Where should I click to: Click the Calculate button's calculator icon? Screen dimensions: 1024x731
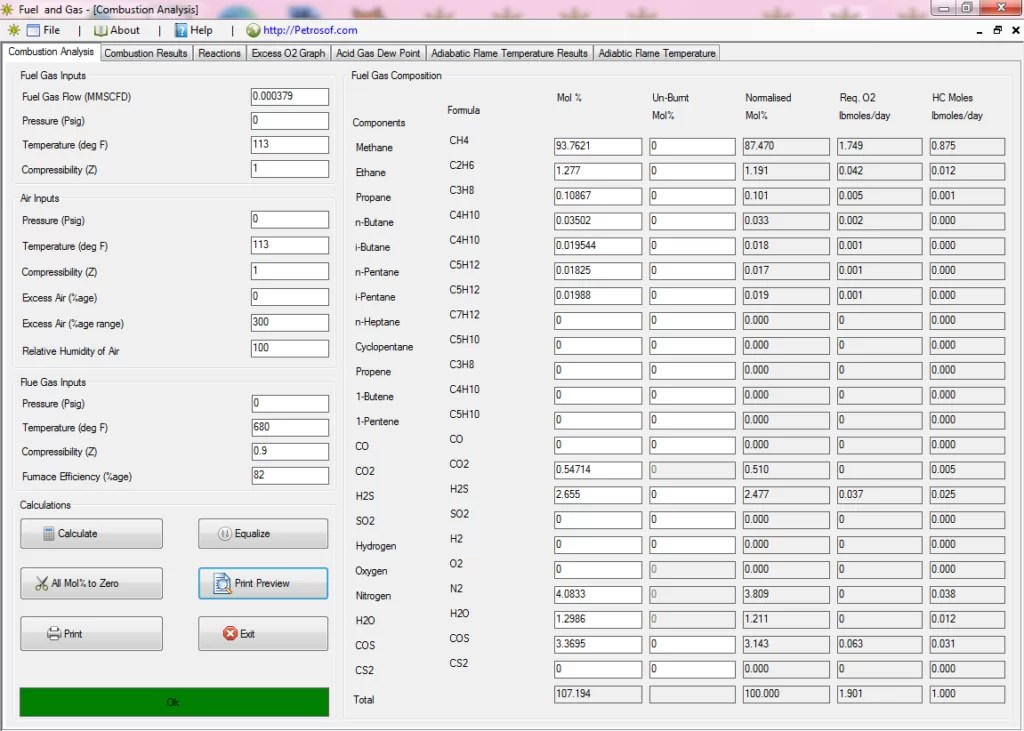[x=48, y=533]
